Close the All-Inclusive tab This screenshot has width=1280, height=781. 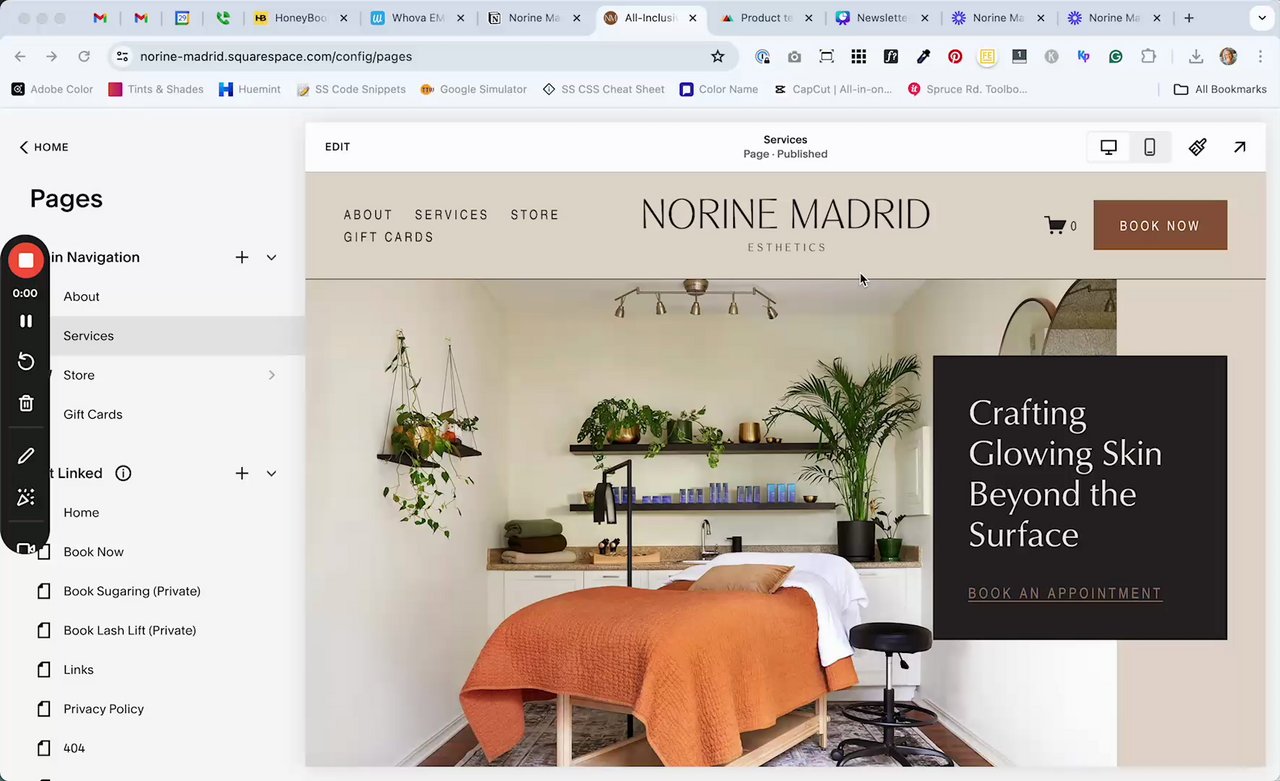(x=693, y=18)
